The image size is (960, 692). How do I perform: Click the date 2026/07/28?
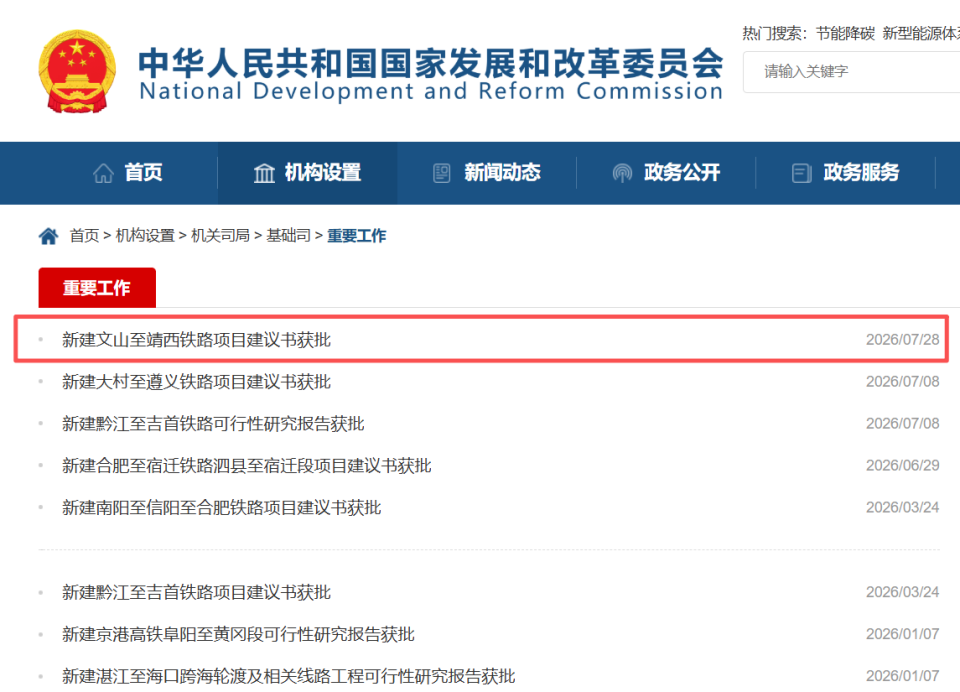tap(902, 340)
